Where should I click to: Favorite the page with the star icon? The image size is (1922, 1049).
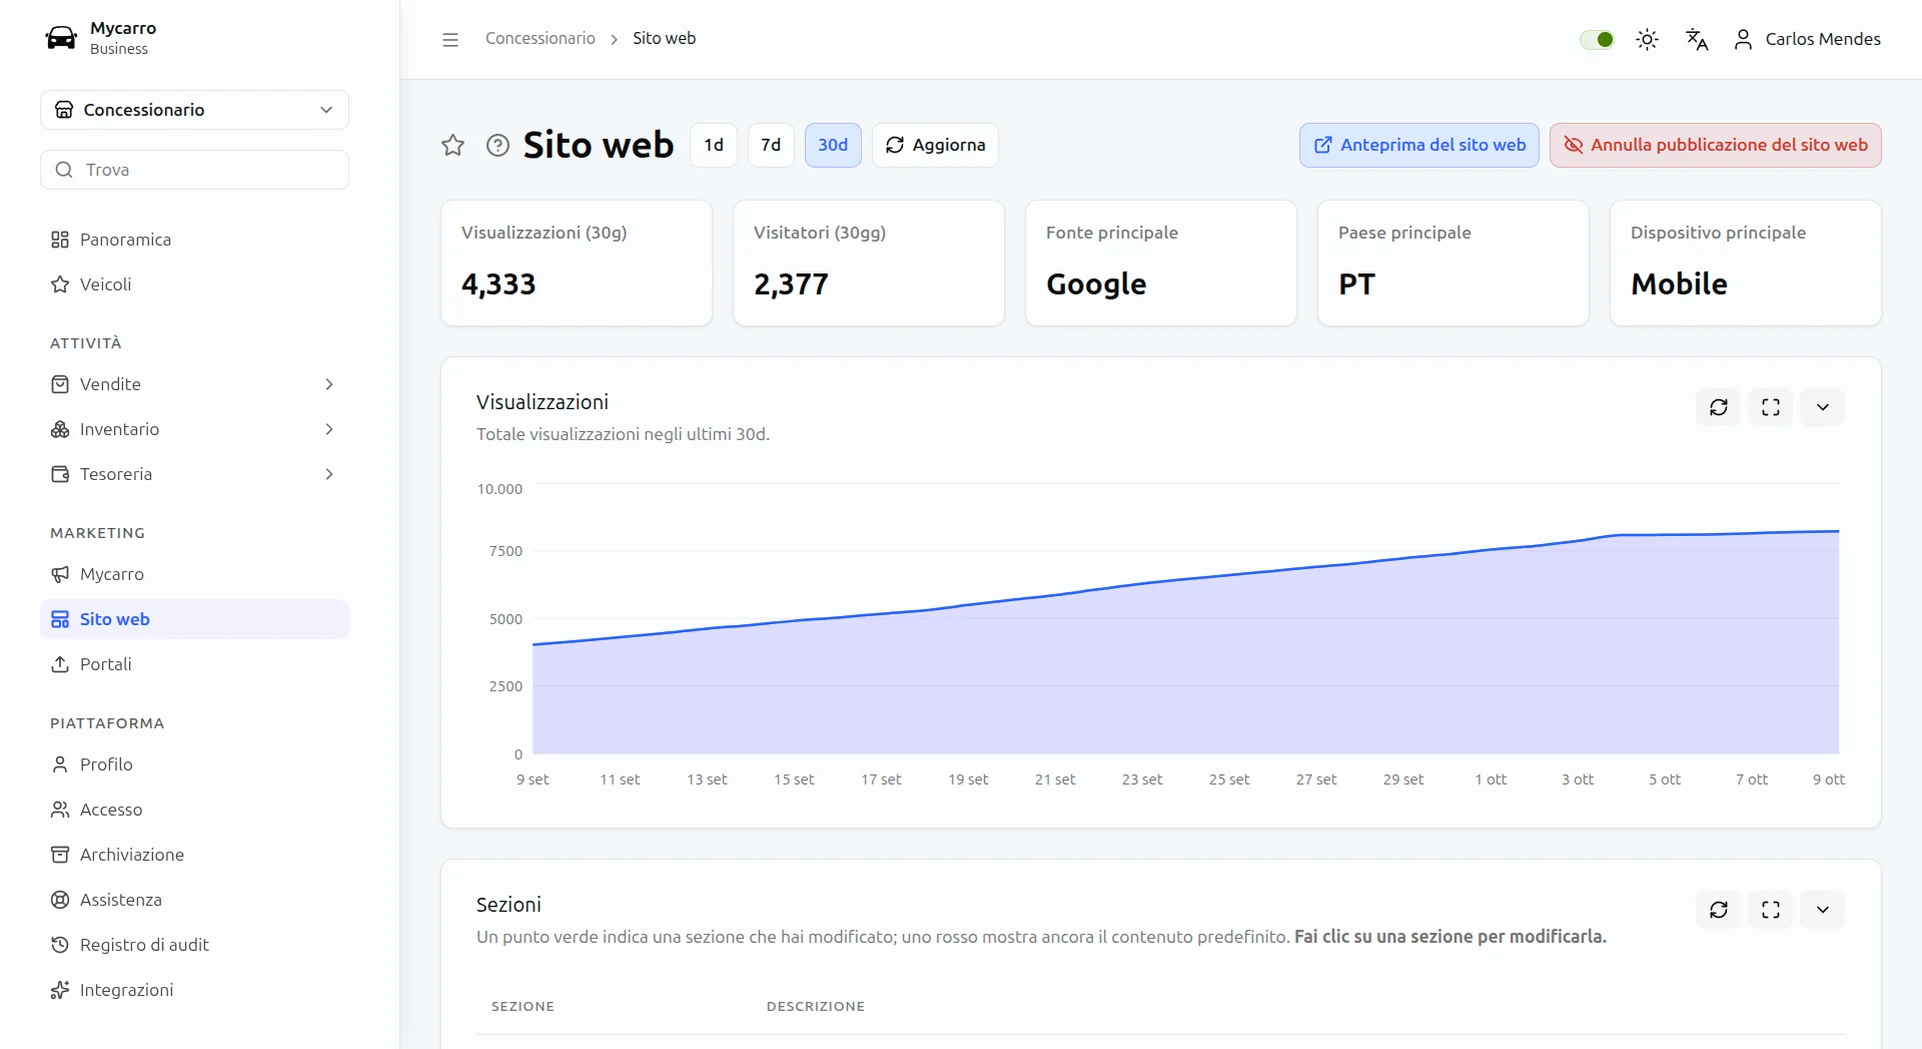click(x=453, y=145)
